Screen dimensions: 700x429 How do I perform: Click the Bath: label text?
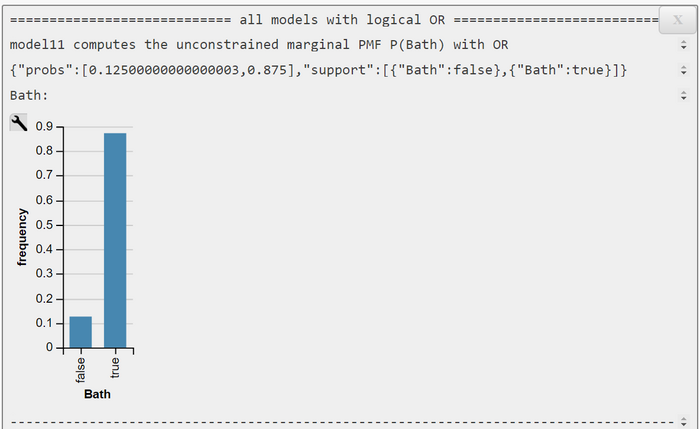coord(29,95)
